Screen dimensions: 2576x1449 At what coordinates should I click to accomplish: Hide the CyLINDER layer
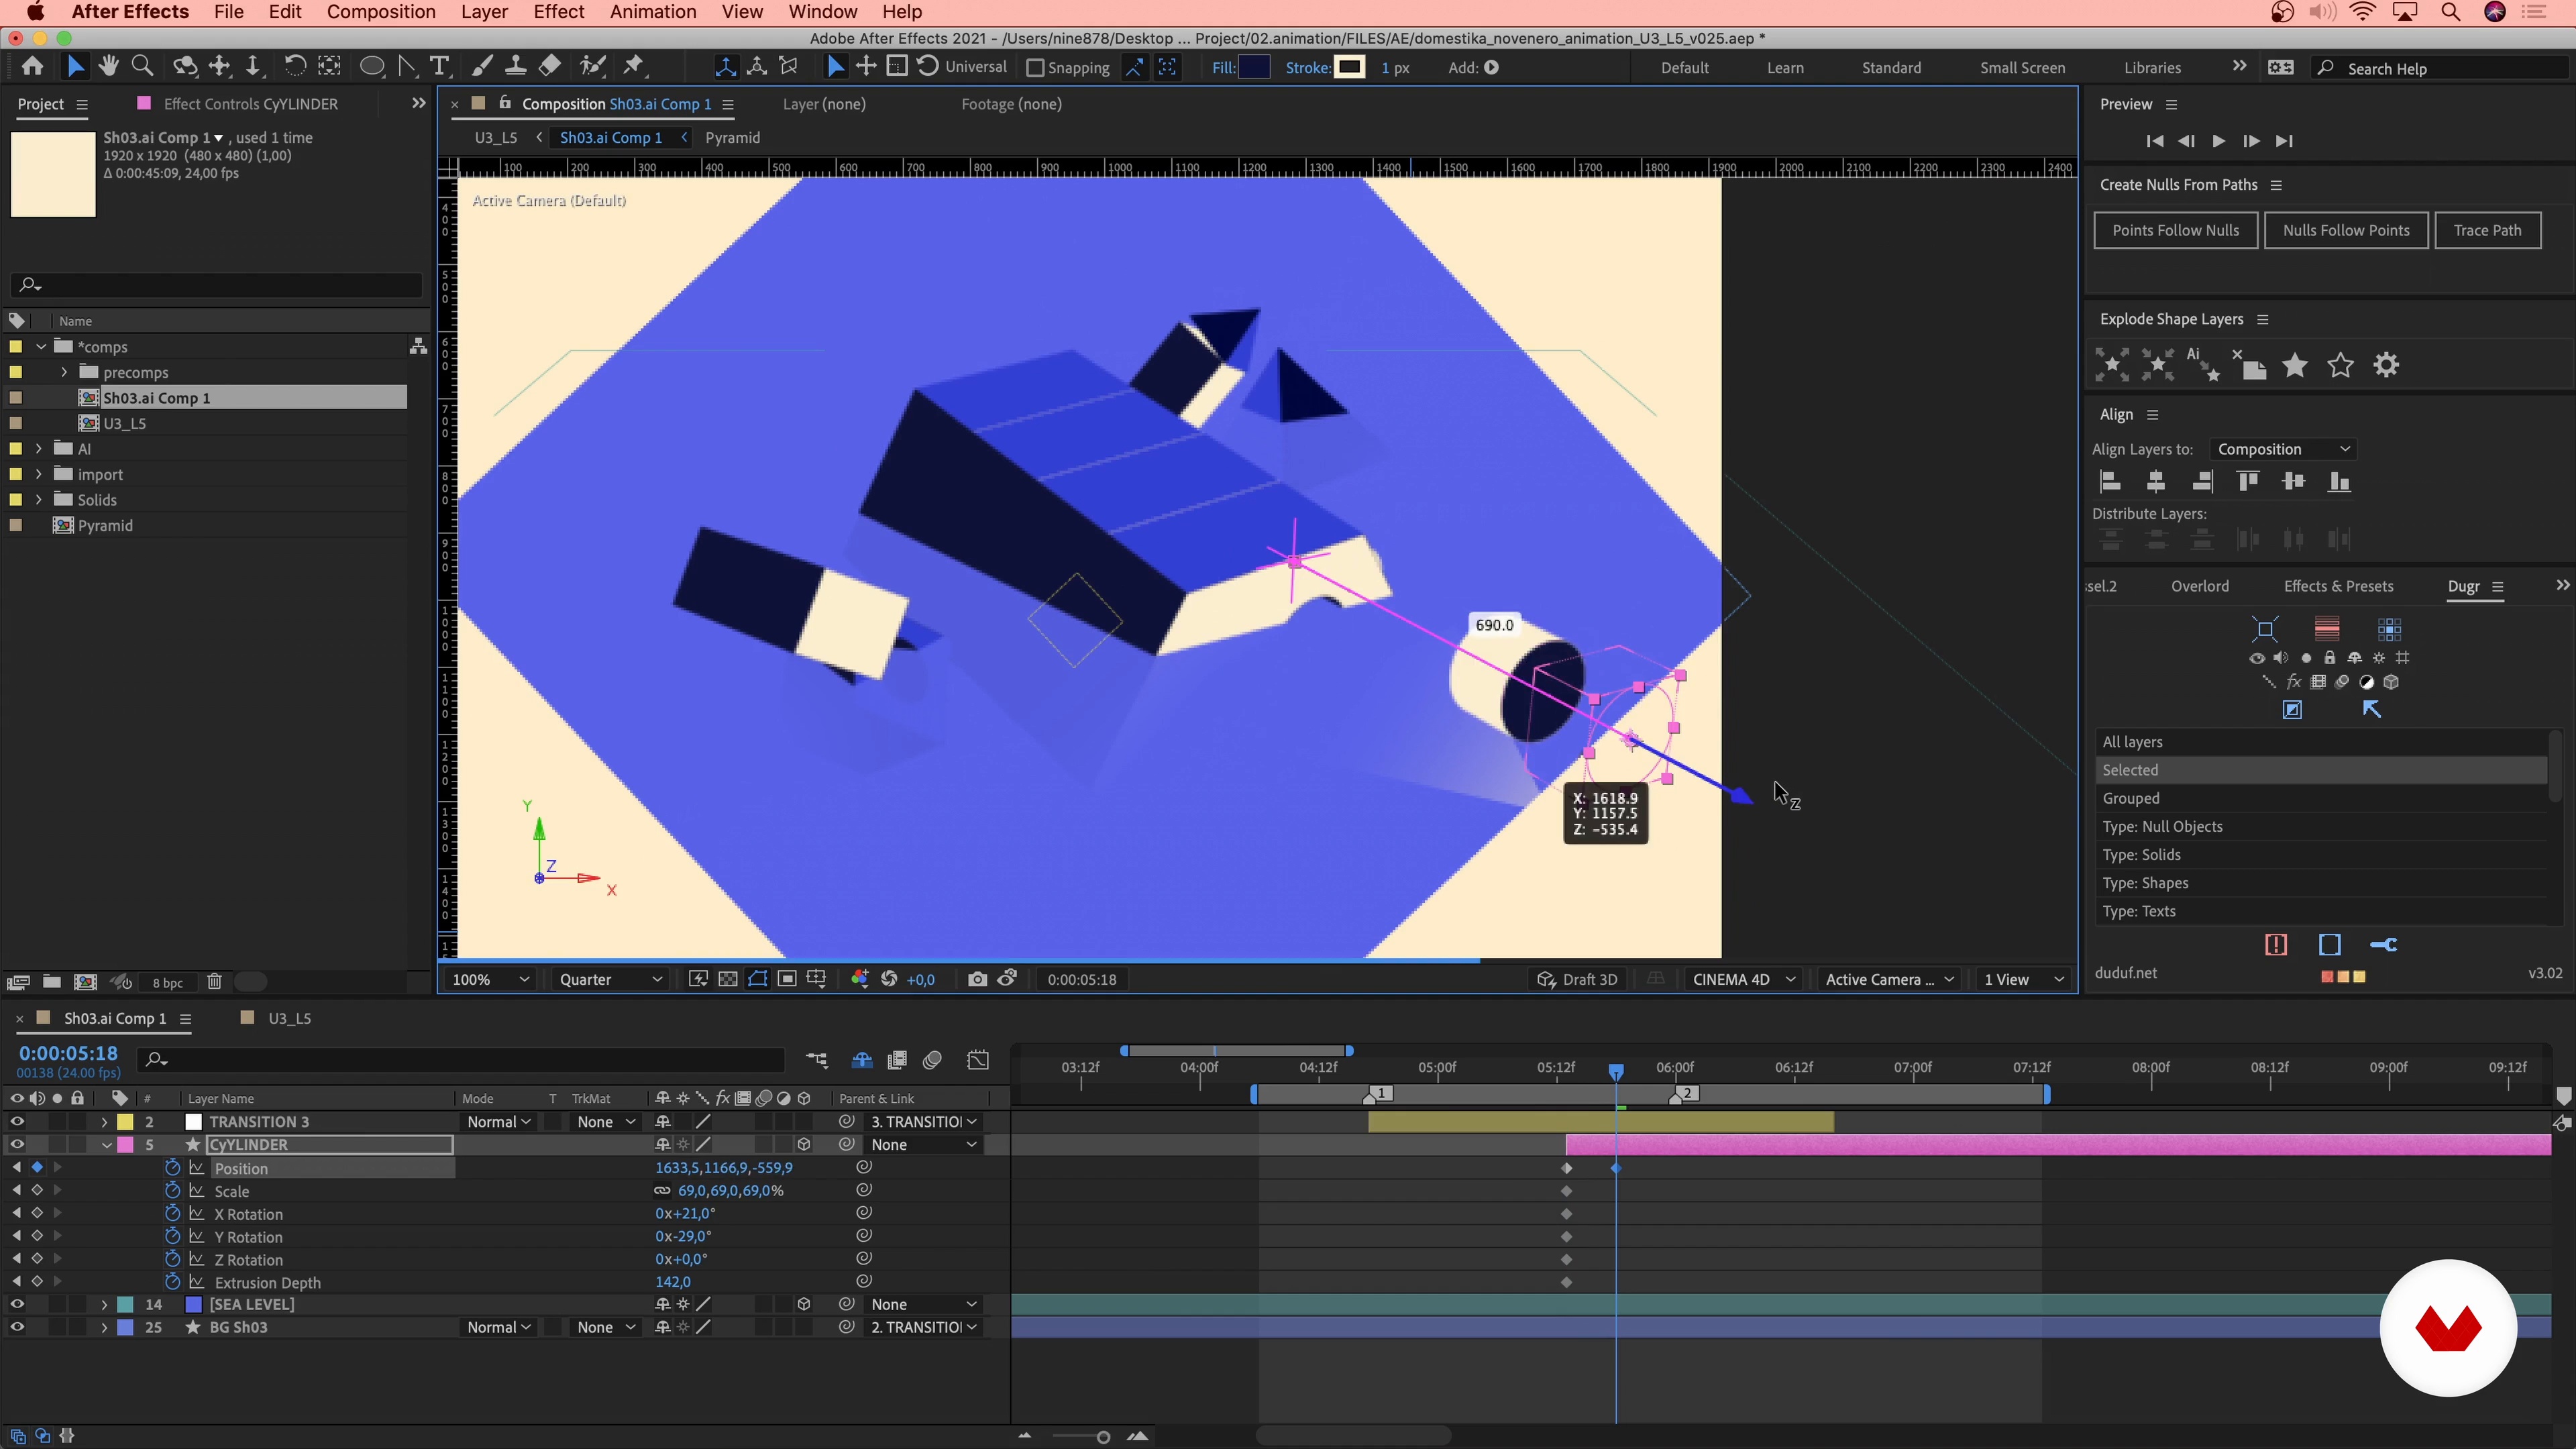(x=17, y=1145)
